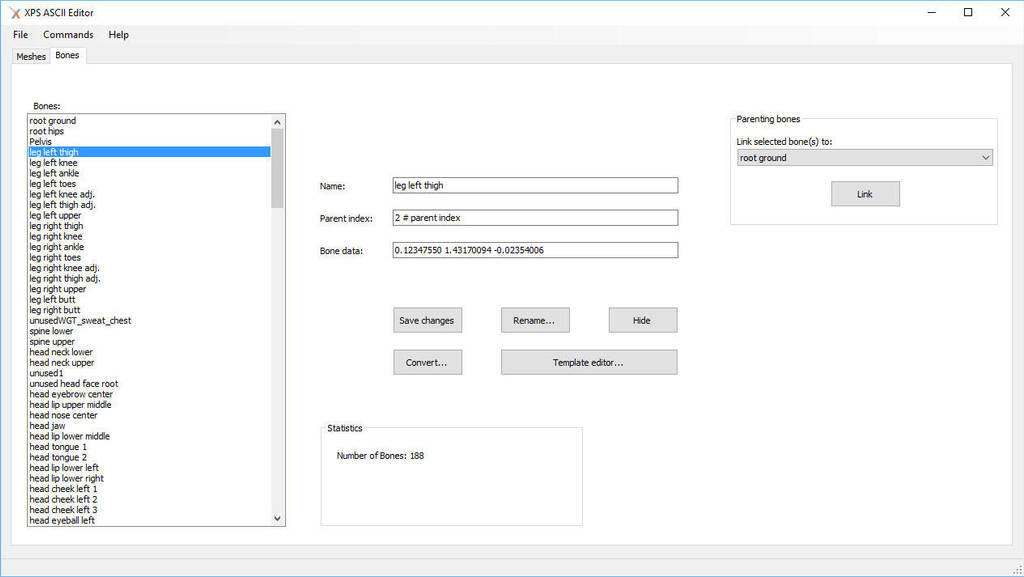Click the Convert... button
The image size is (1024, 577).
click(x=427, y=362)
